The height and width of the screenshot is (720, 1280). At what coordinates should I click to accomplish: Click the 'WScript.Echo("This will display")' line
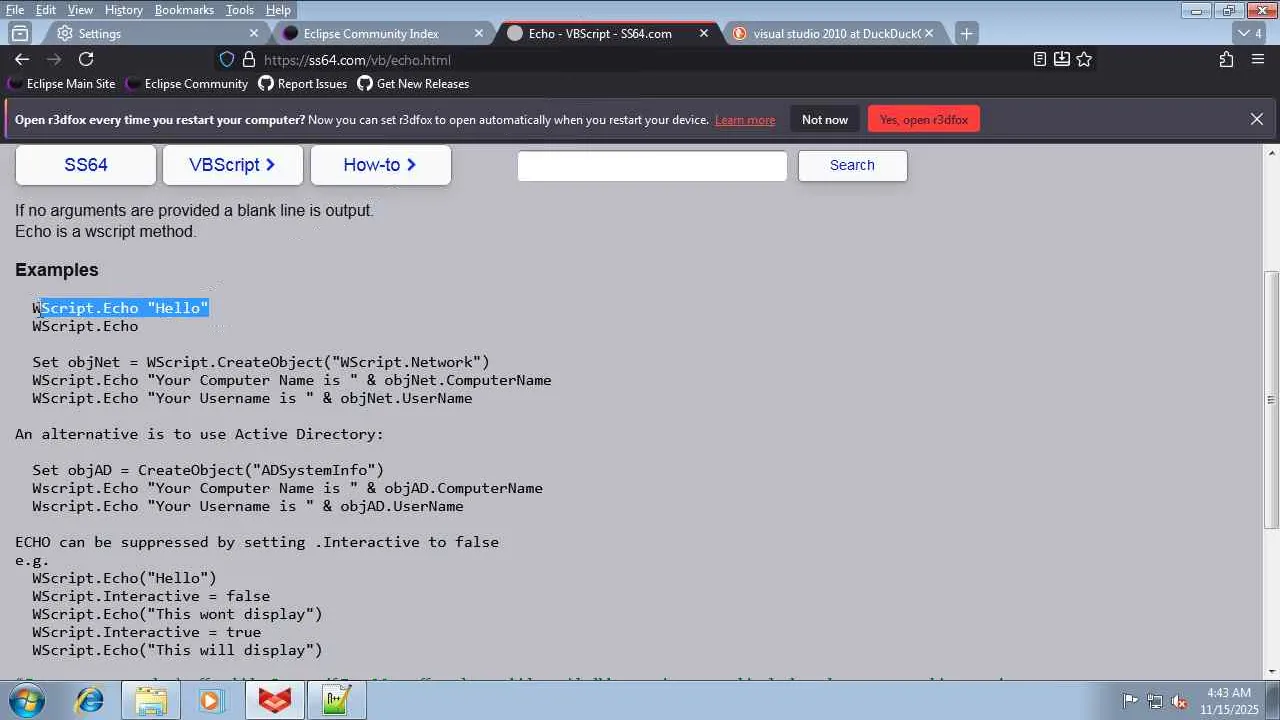[177, 650]
